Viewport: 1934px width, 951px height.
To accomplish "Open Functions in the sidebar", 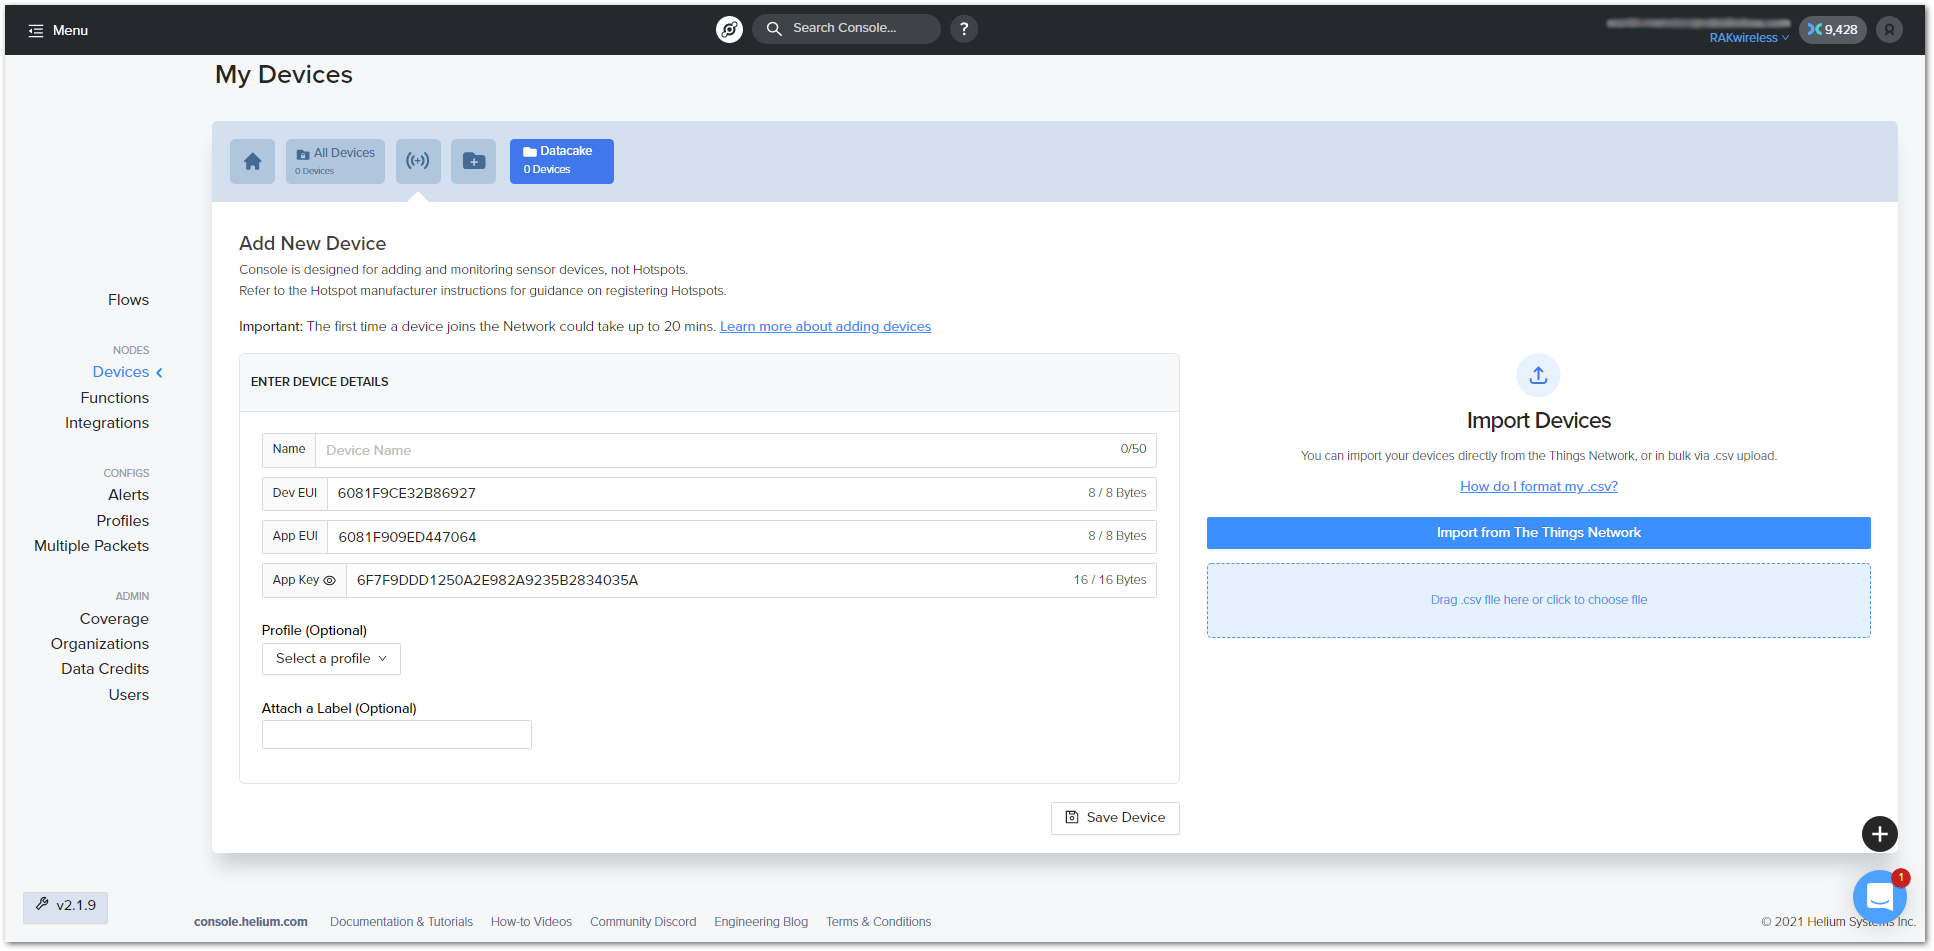I will 114,398.
